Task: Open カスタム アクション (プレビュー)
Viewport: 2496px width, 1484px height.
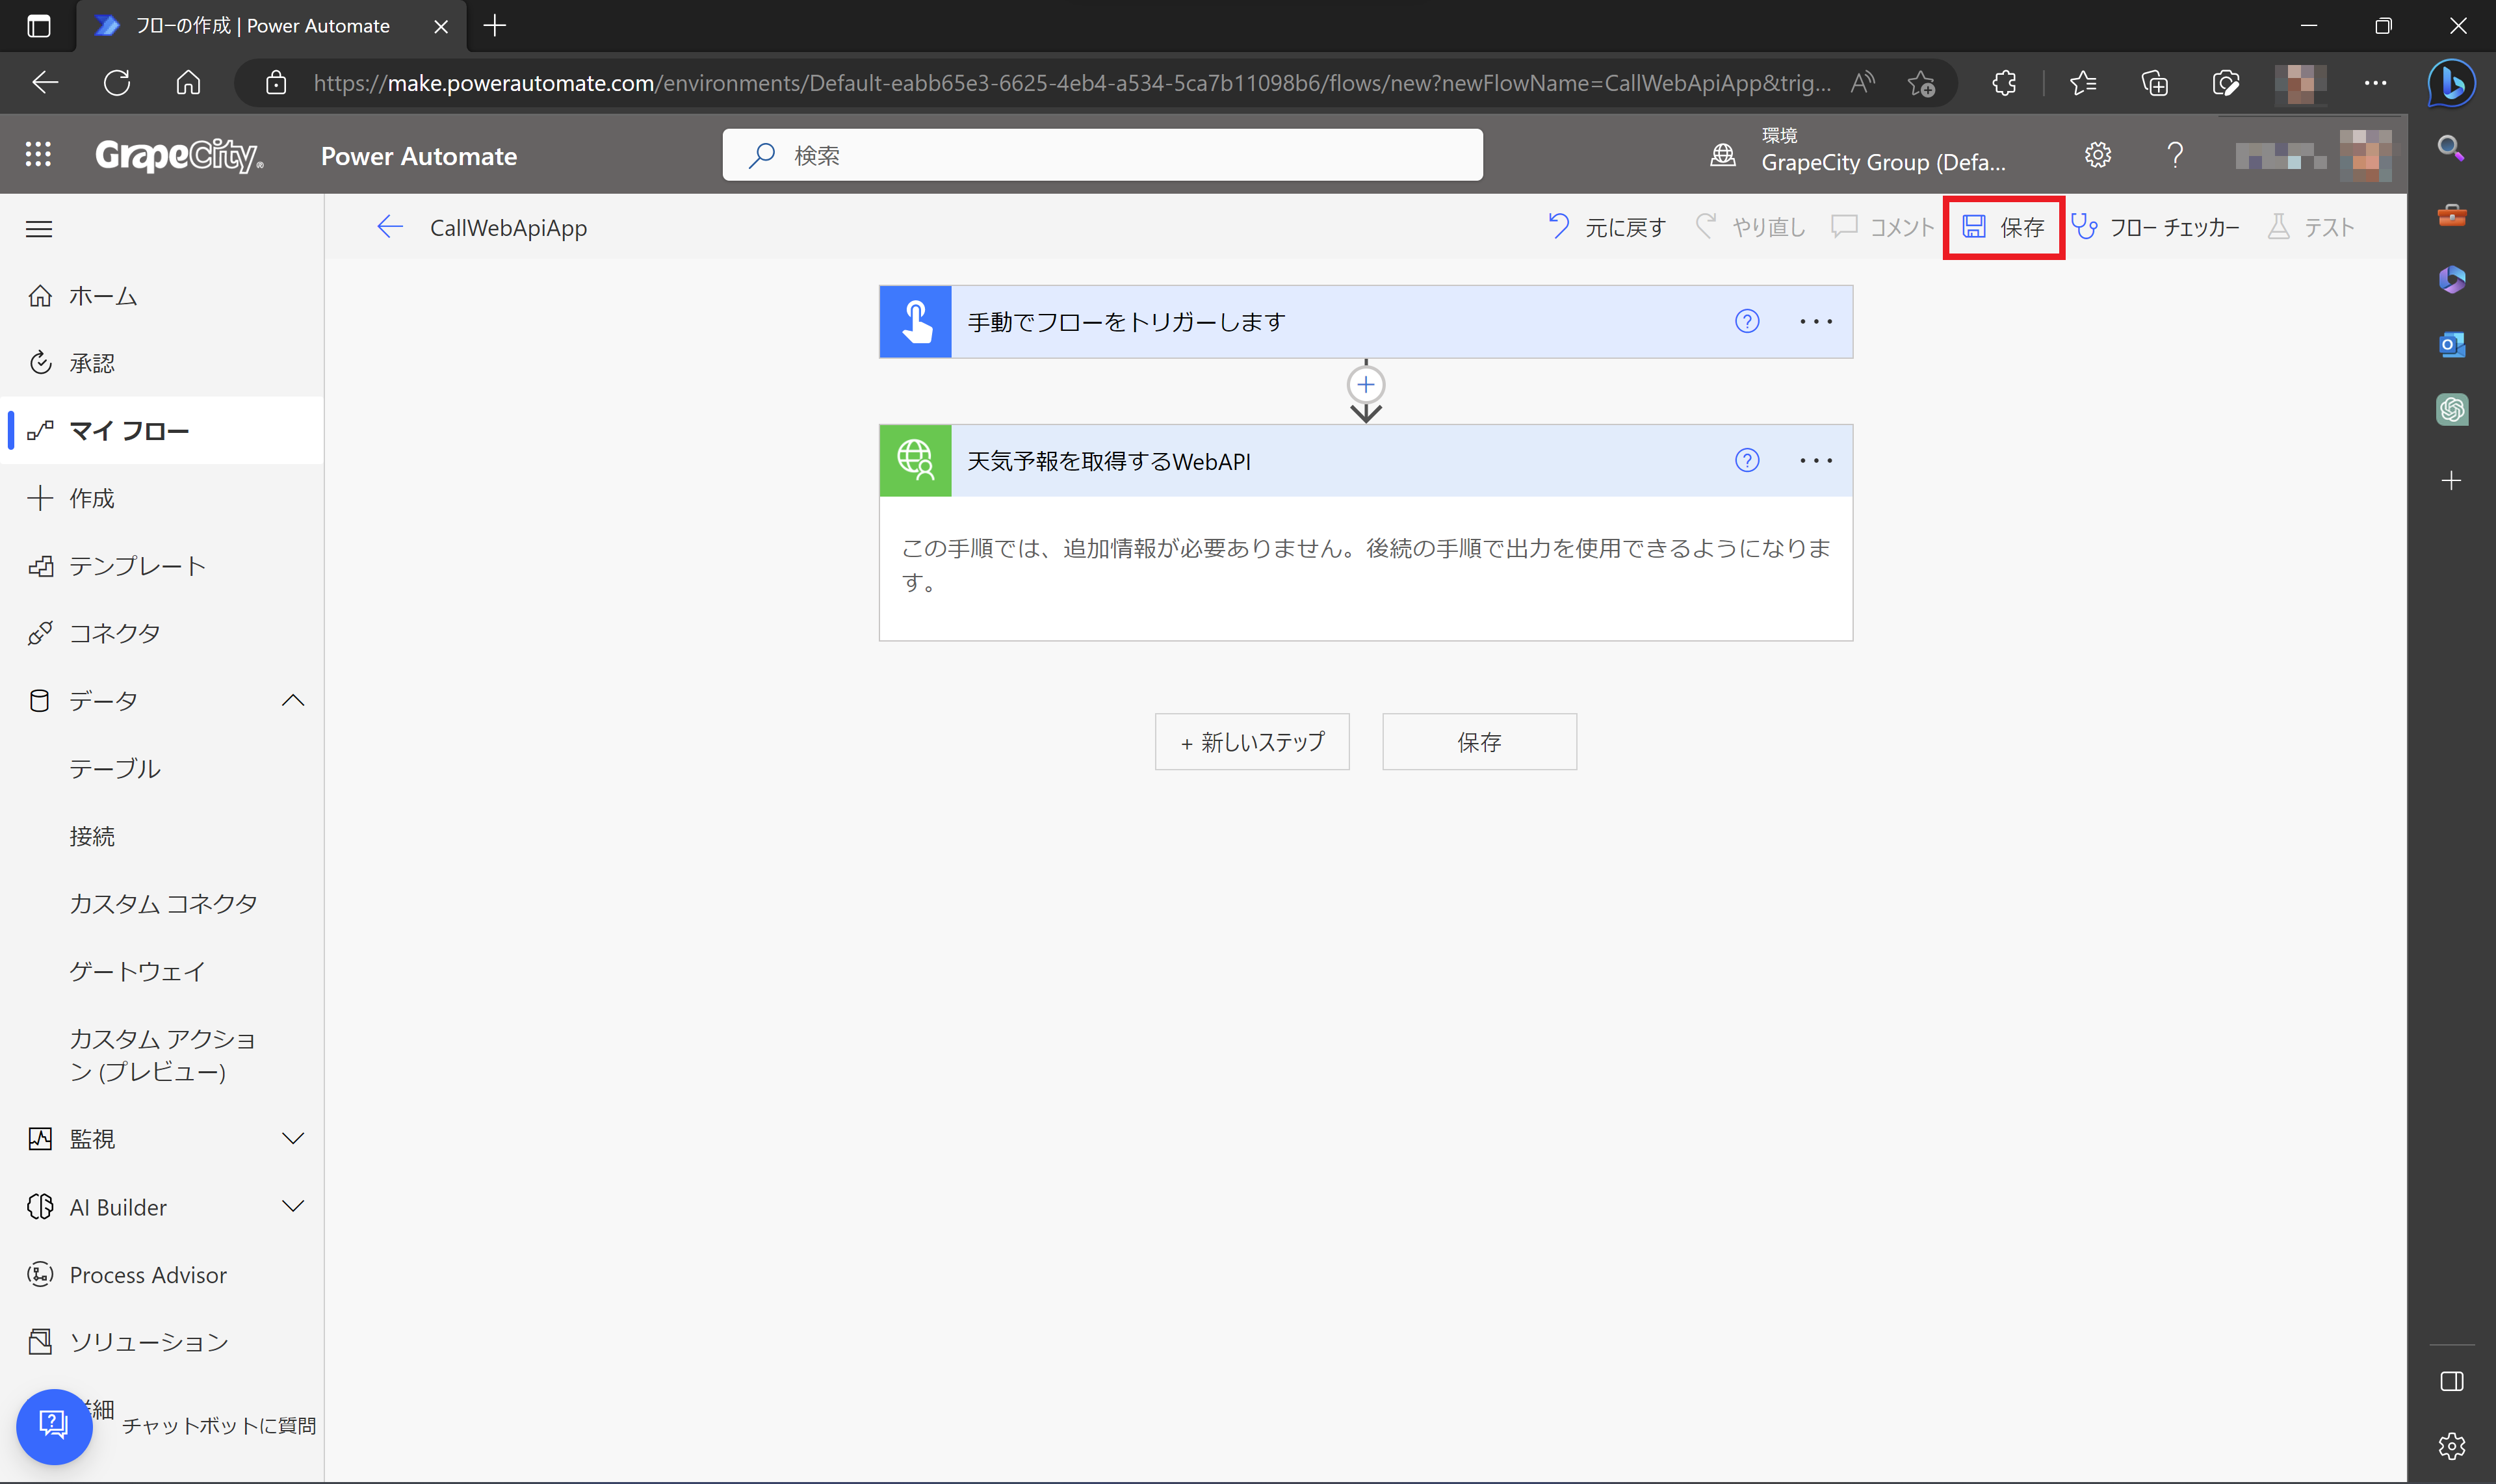Action: tap(162, 1055)
